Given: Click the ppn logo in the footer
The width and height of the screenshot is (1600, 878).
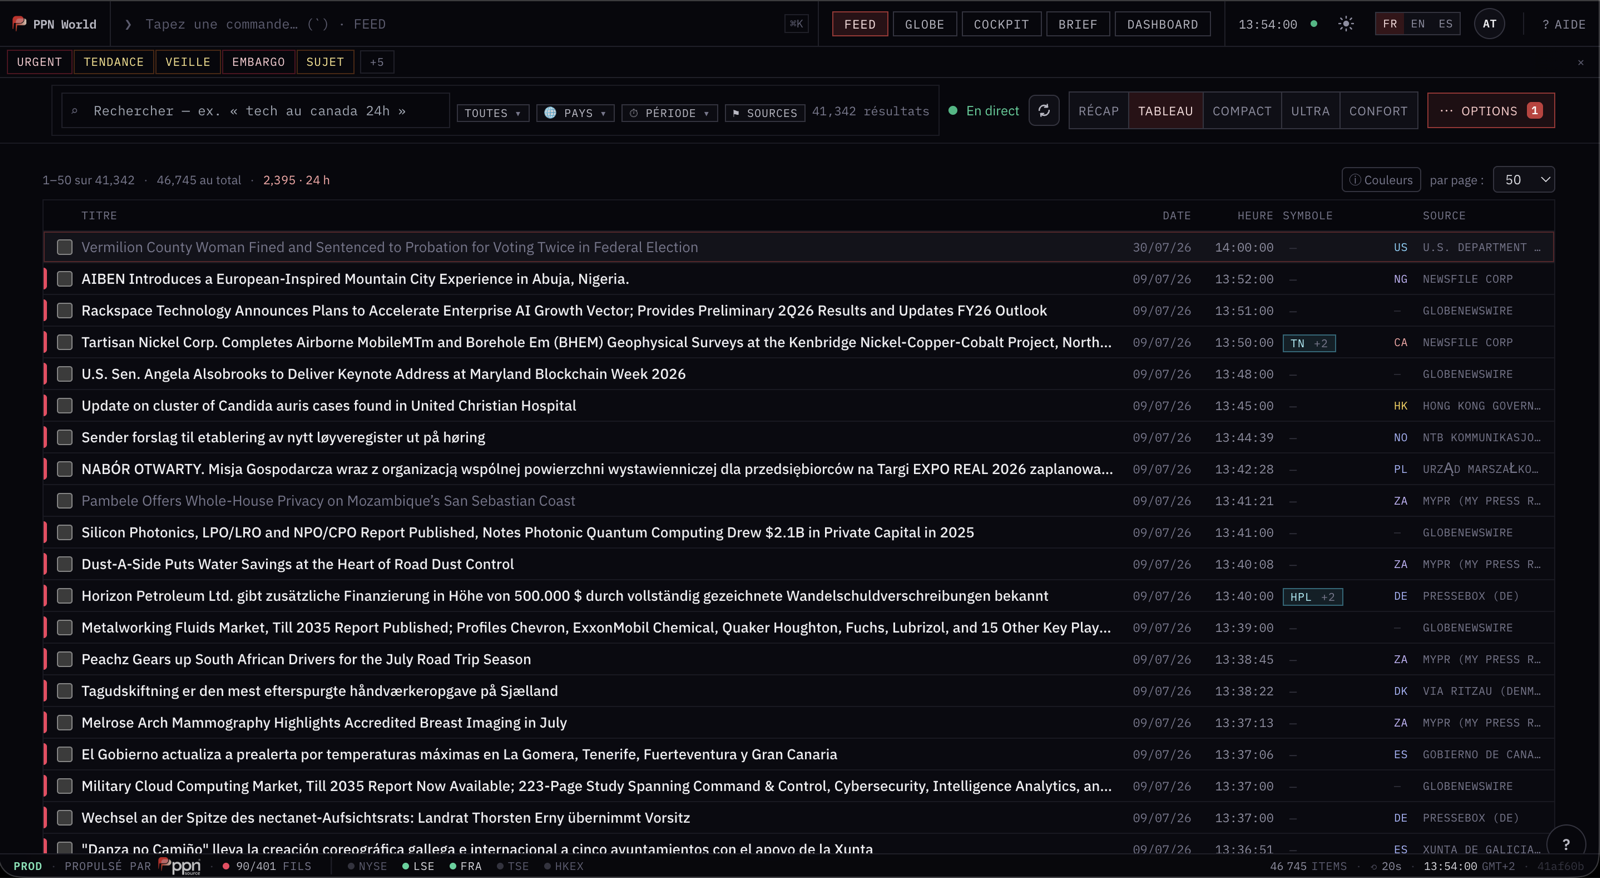Looking at the screenshot, I should point(180,866).
